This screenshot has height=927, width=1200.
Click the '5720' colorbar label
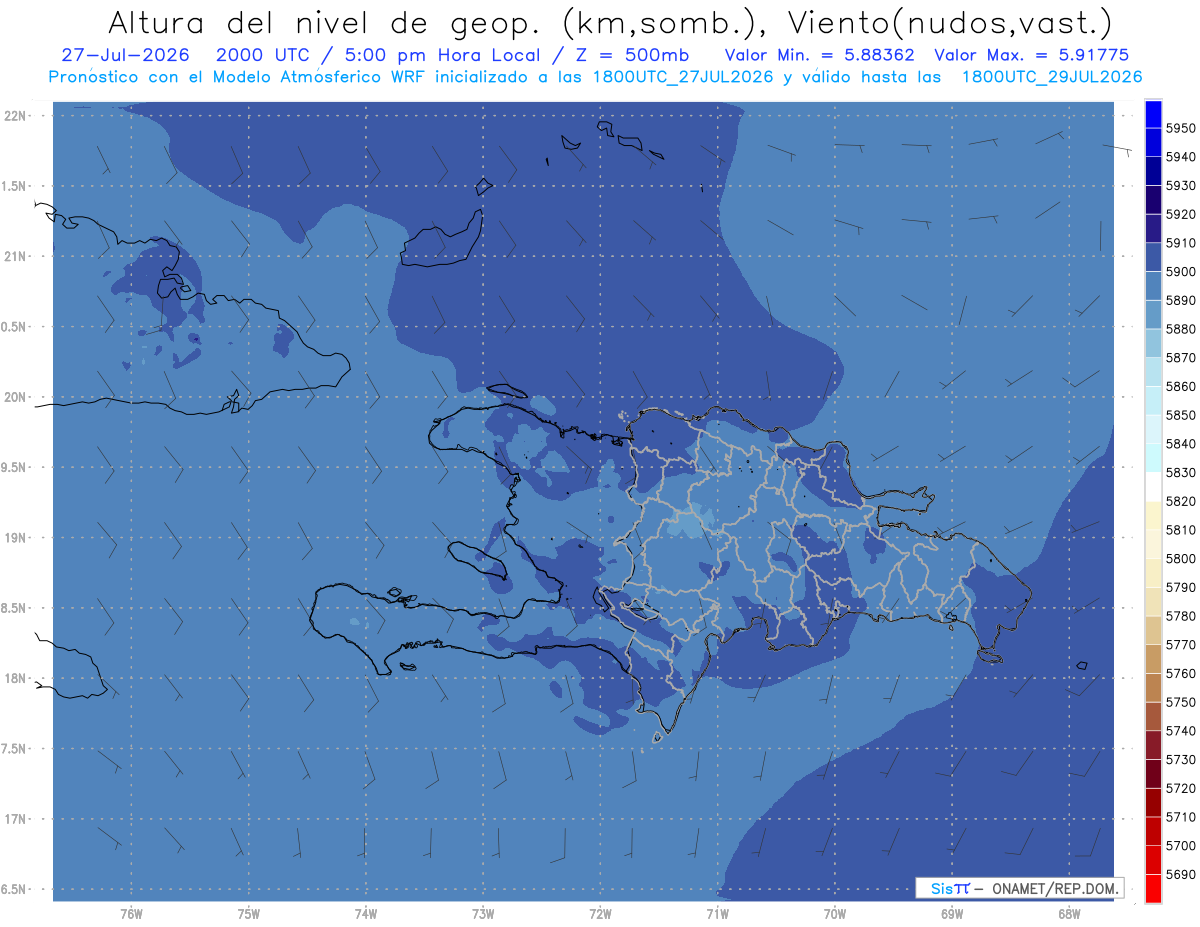[1182, 789]
